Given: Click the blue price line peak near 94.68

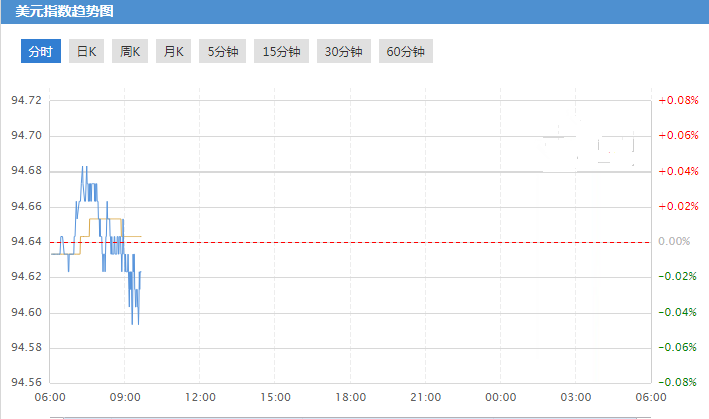Looking at the screenshot, I should 84,167.
